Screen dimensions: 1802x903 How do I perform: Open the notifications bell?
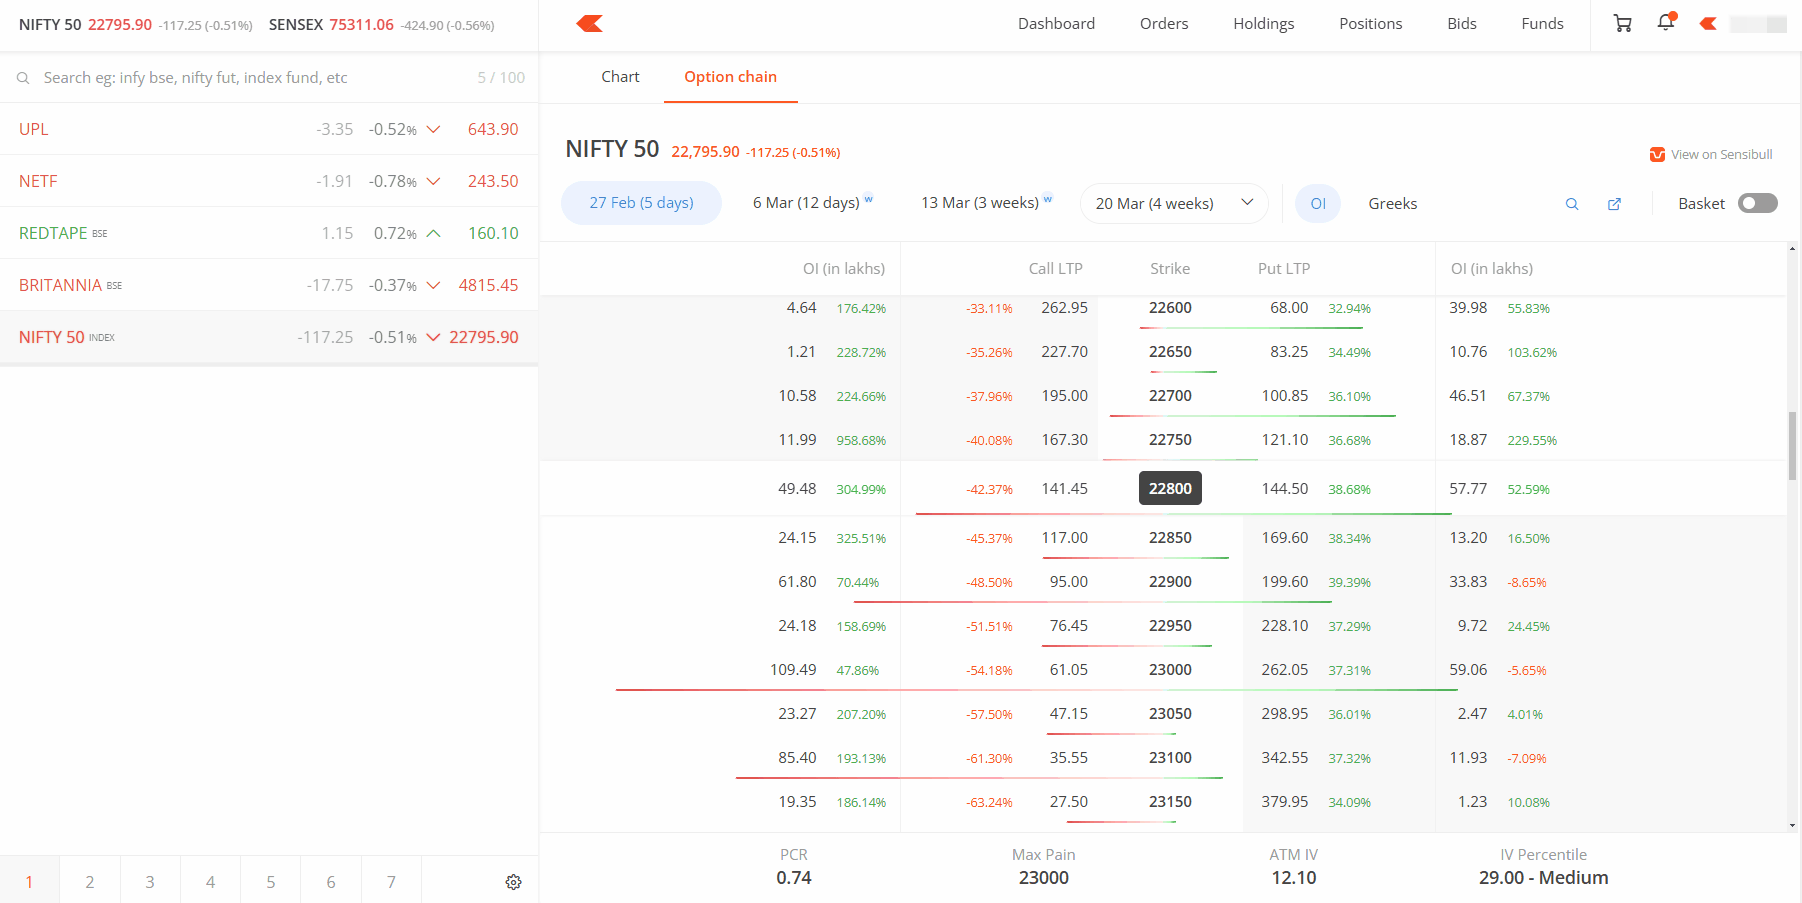[1666, 22]
